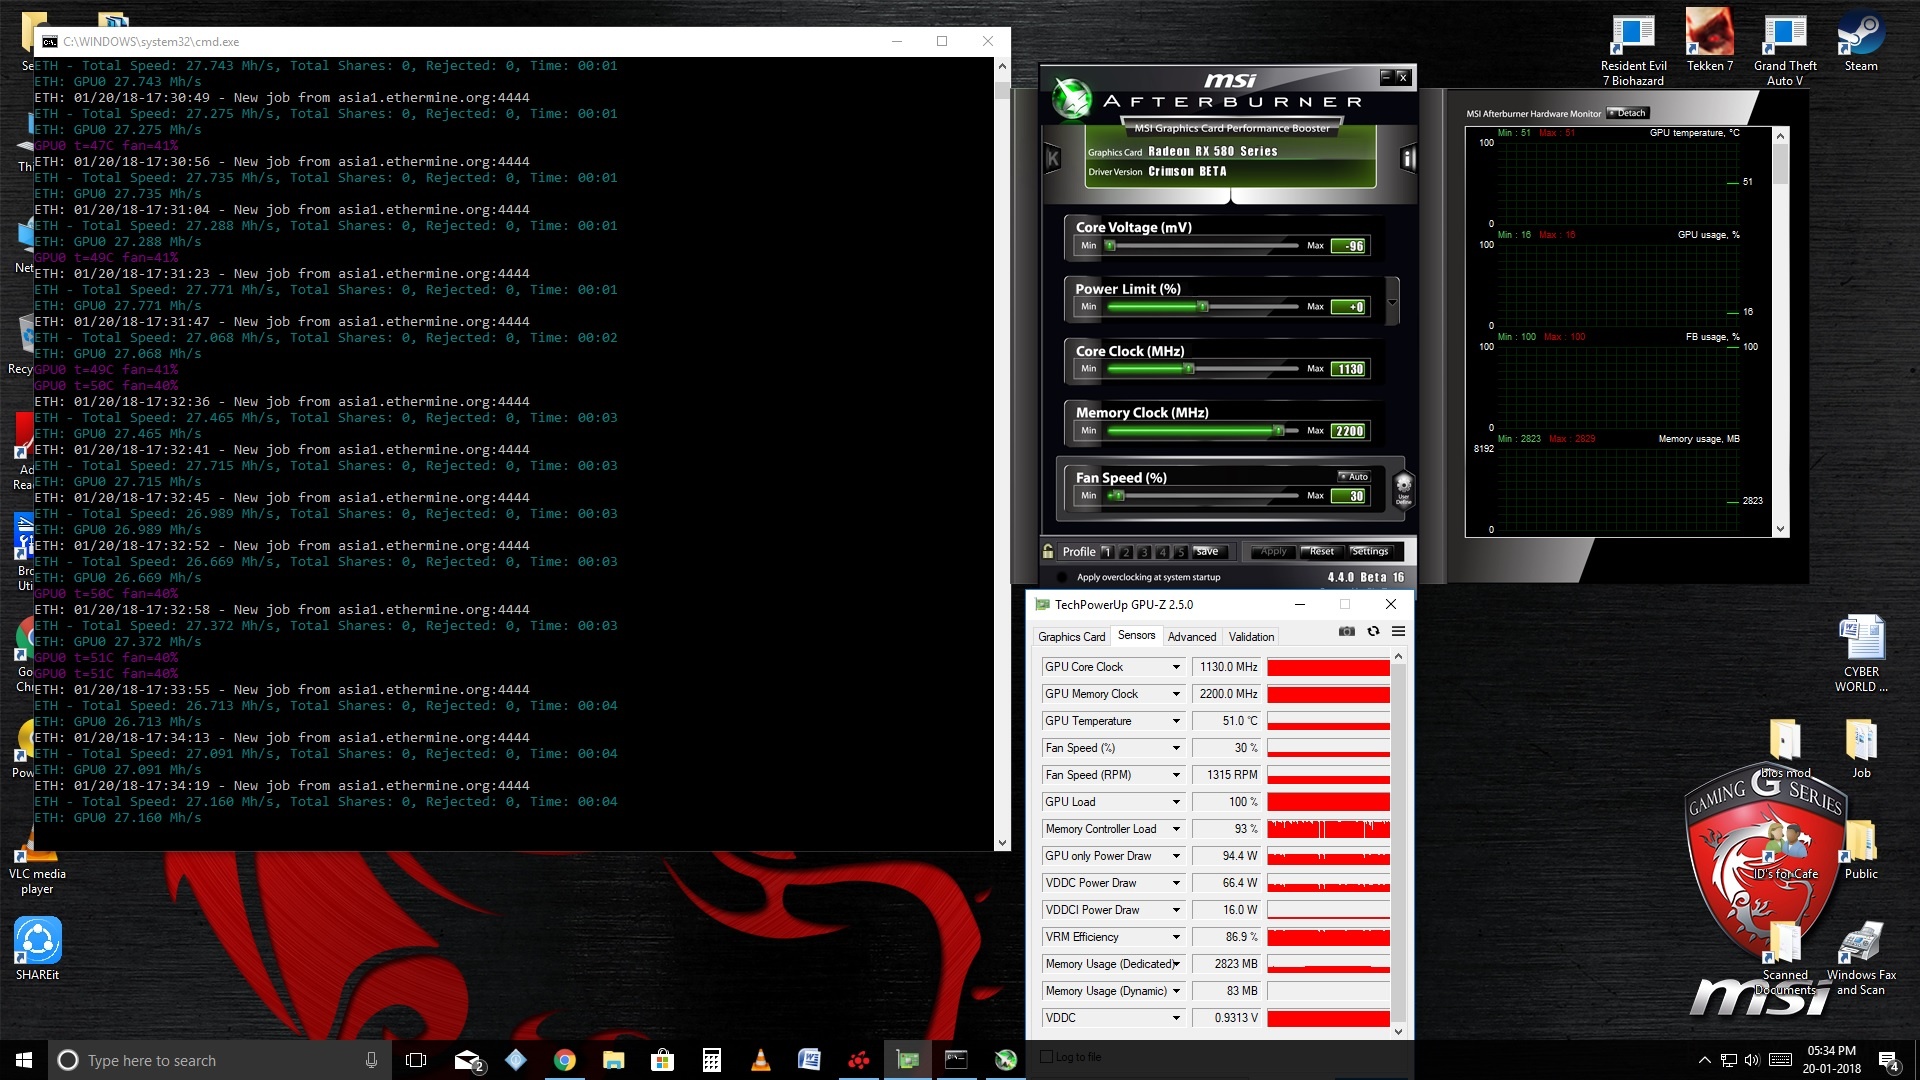Expand the GPU Temperature sensor dropdown
Viewport: 1920px width, 1080px height.
click(1176, 721)
